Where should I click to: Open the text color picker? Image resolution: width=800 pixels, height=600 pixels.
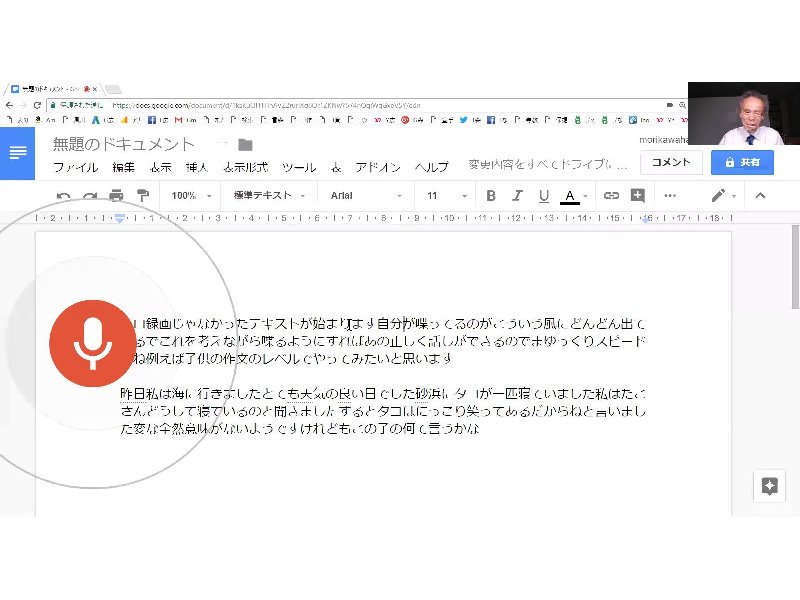coord(570,196)
